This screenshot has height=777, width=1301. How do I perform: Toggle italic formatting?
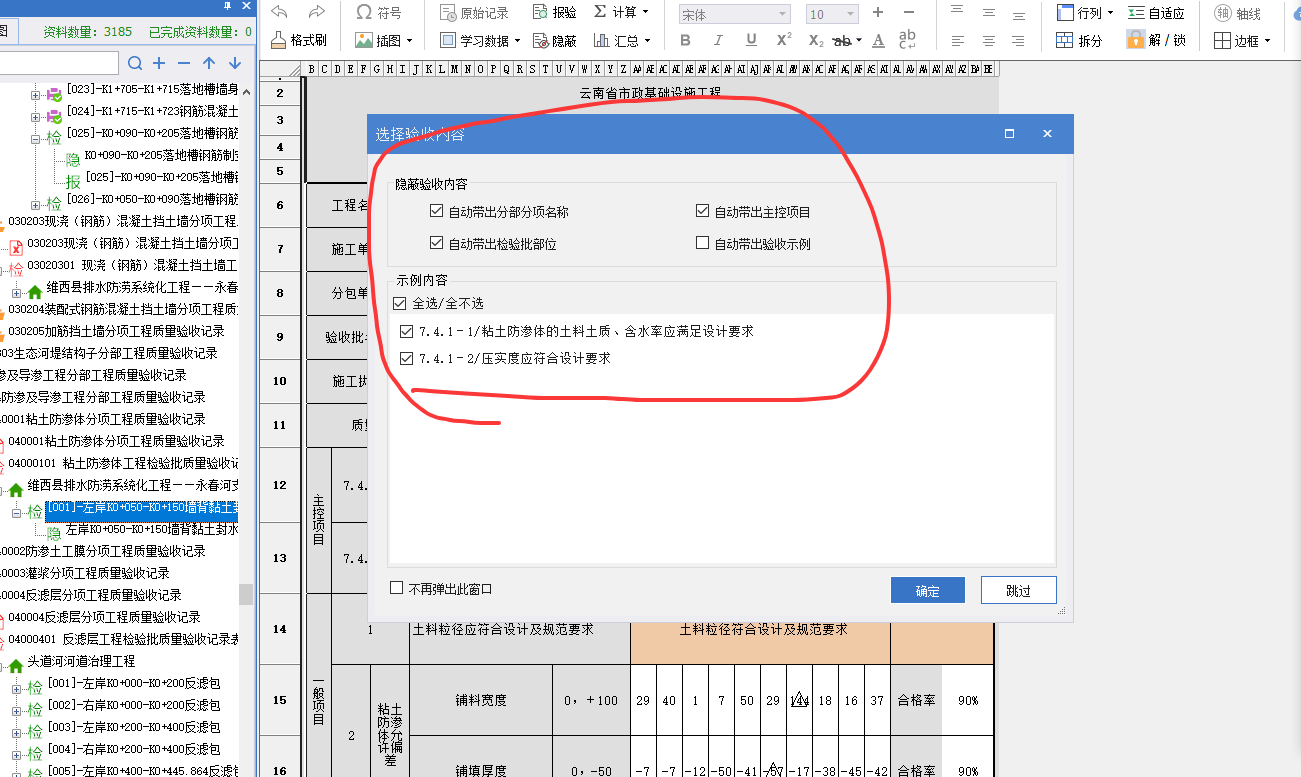click(719, 41)
